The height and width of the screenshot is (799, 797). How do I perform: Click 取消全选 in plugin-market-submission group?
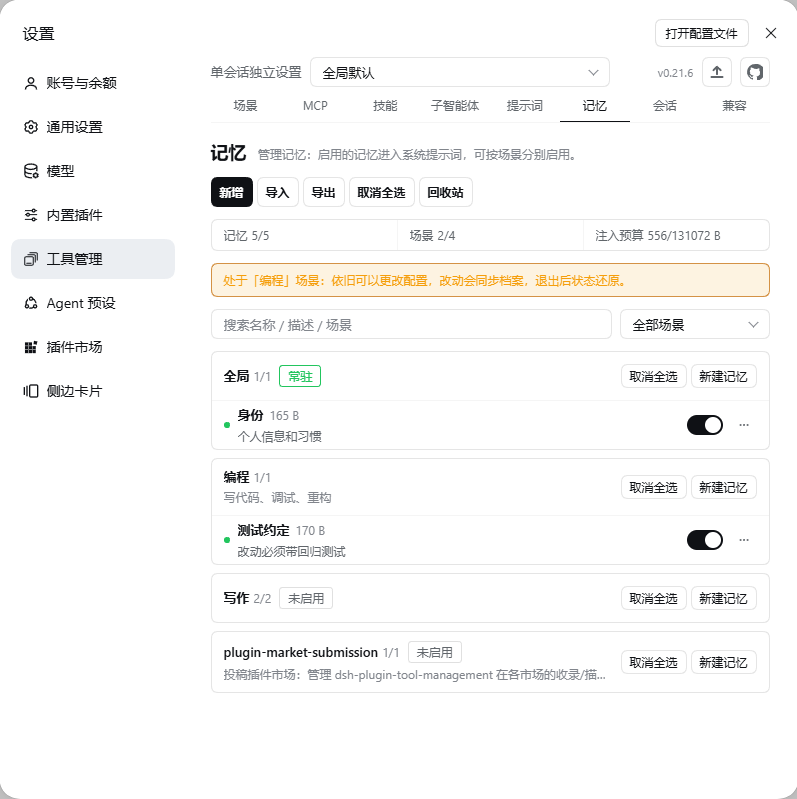pyautogui.click(x=654, y=662)
